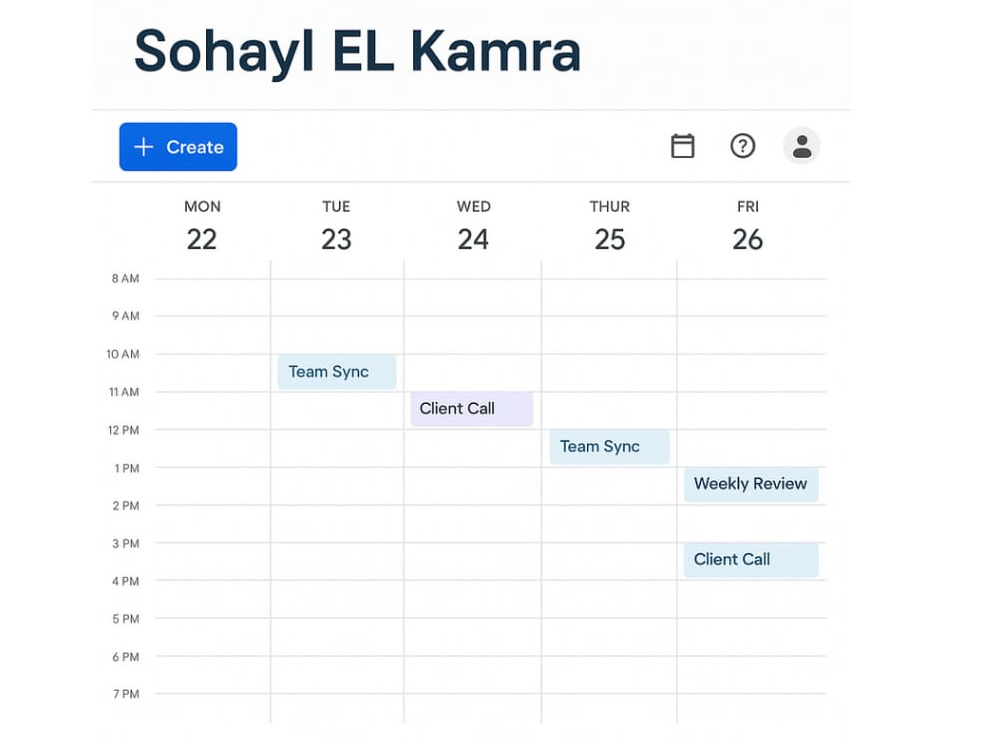Image resolution: width=1000 pixels, height=750 pixels.
Task: Open Tuesday's Team Sync event
Action: 337,372
